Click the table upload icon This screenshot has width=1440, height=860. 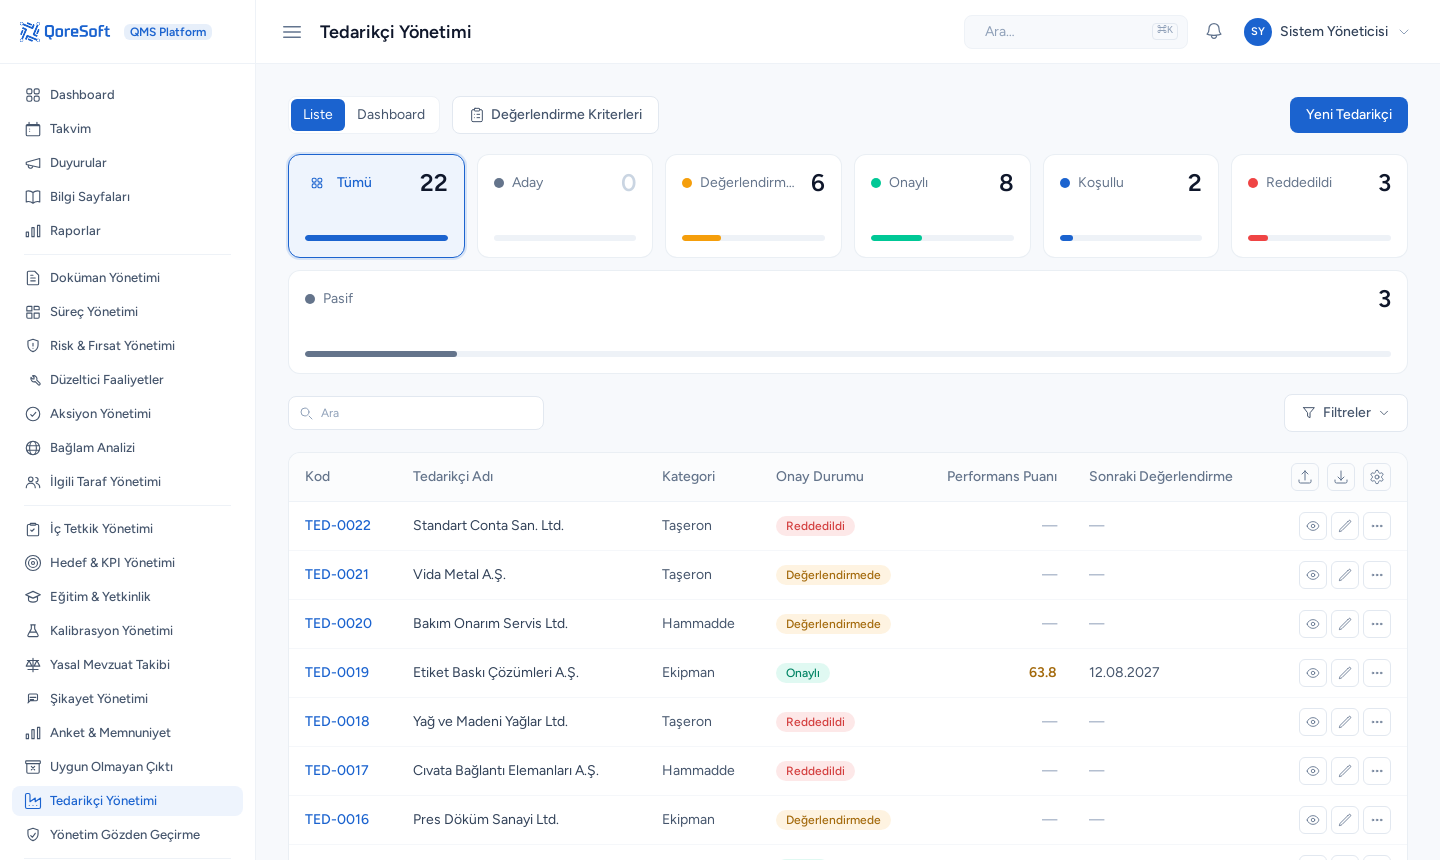(1305, 477)
